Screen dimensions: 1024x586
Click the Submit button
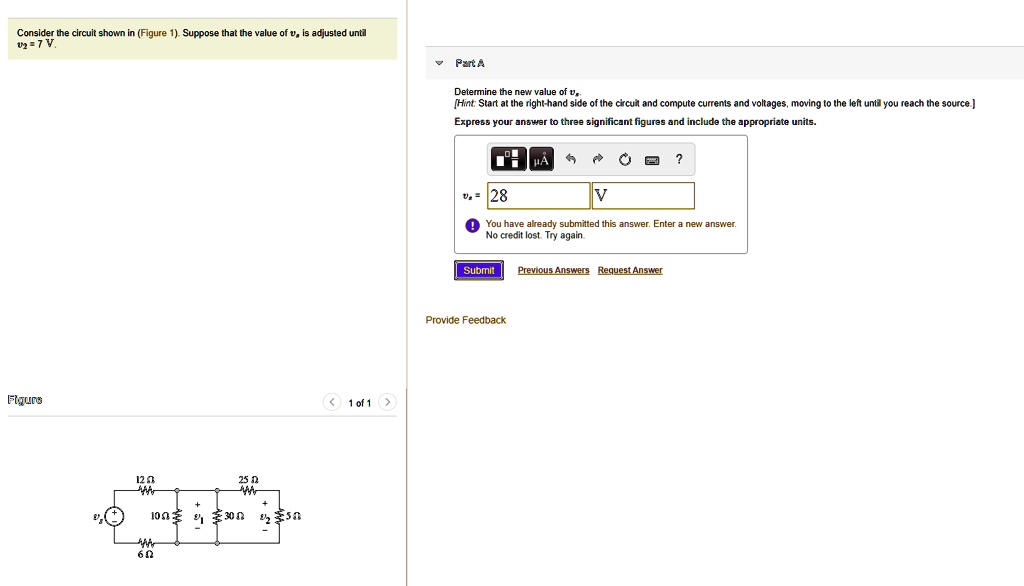[479, 270]
